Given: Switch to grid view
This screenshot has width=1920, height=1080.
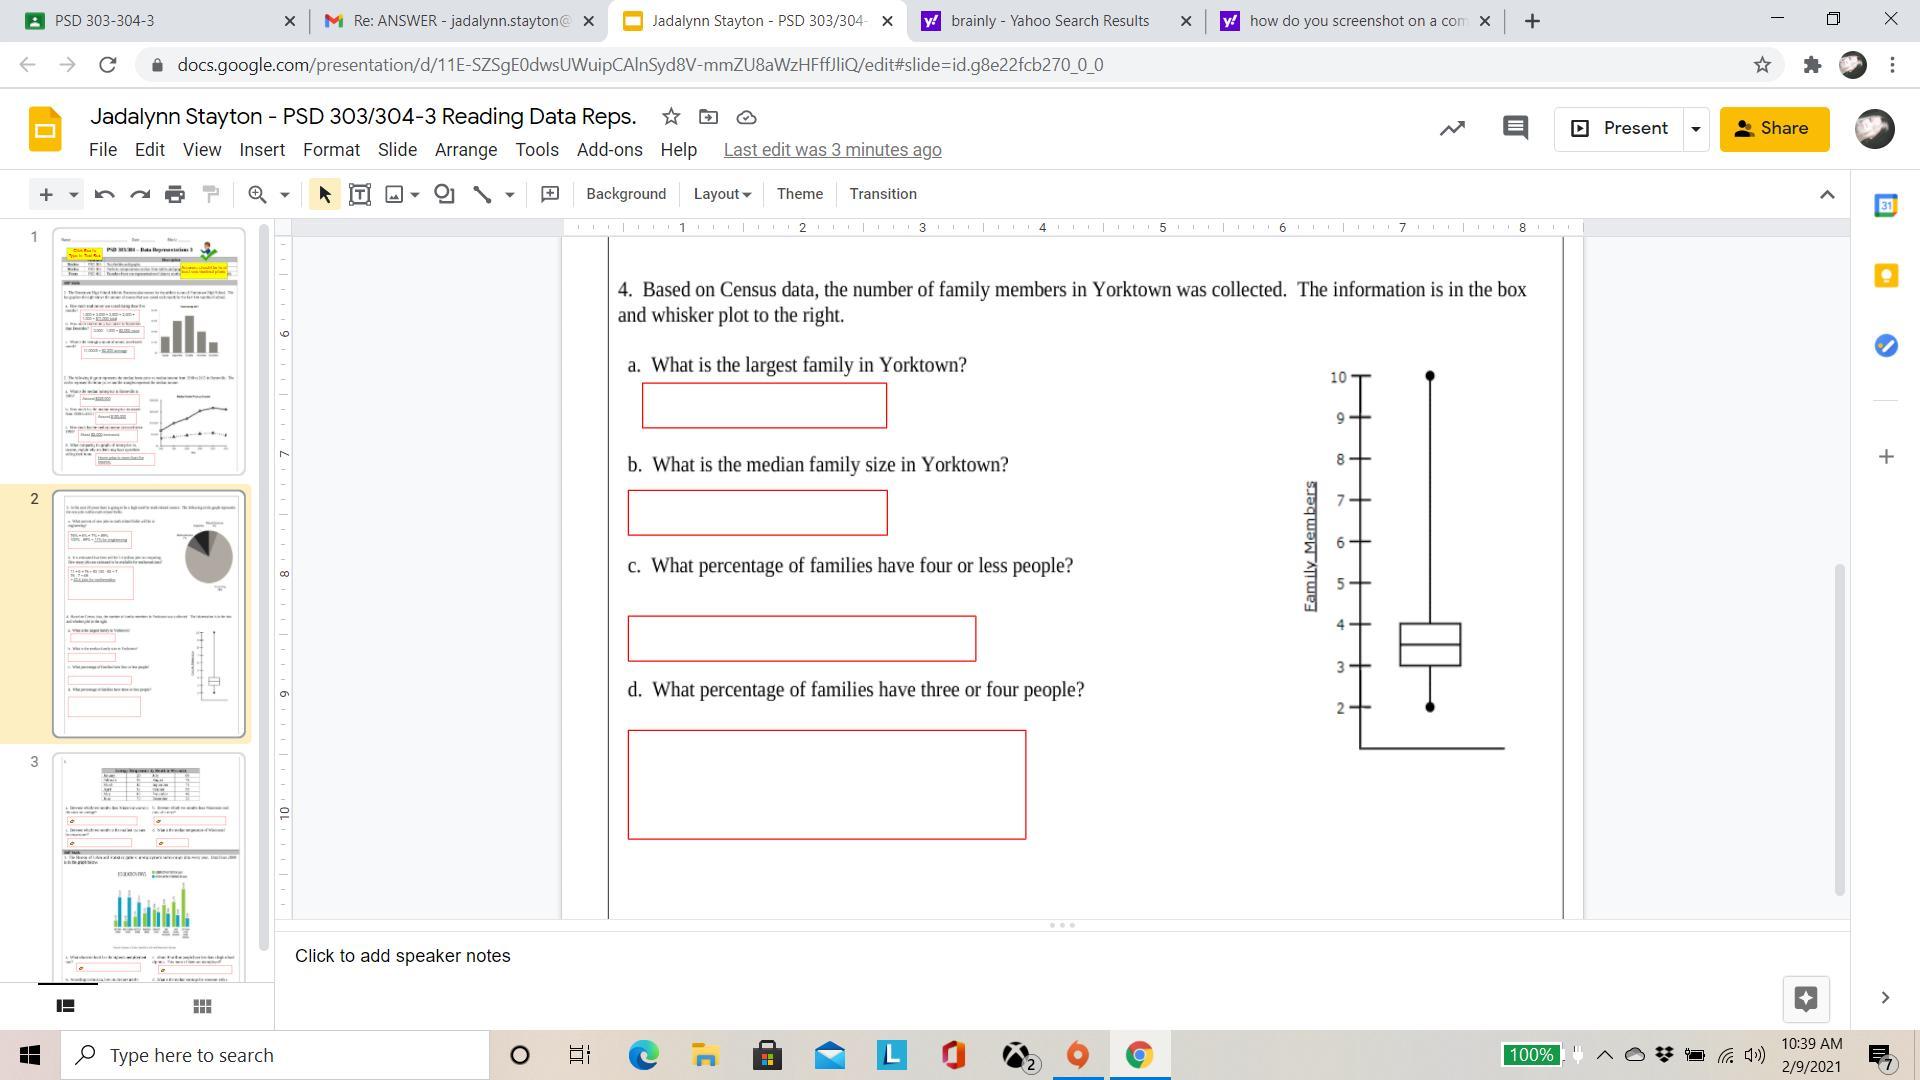Looking at the screenshot, I should click(x=202, y=1006).
